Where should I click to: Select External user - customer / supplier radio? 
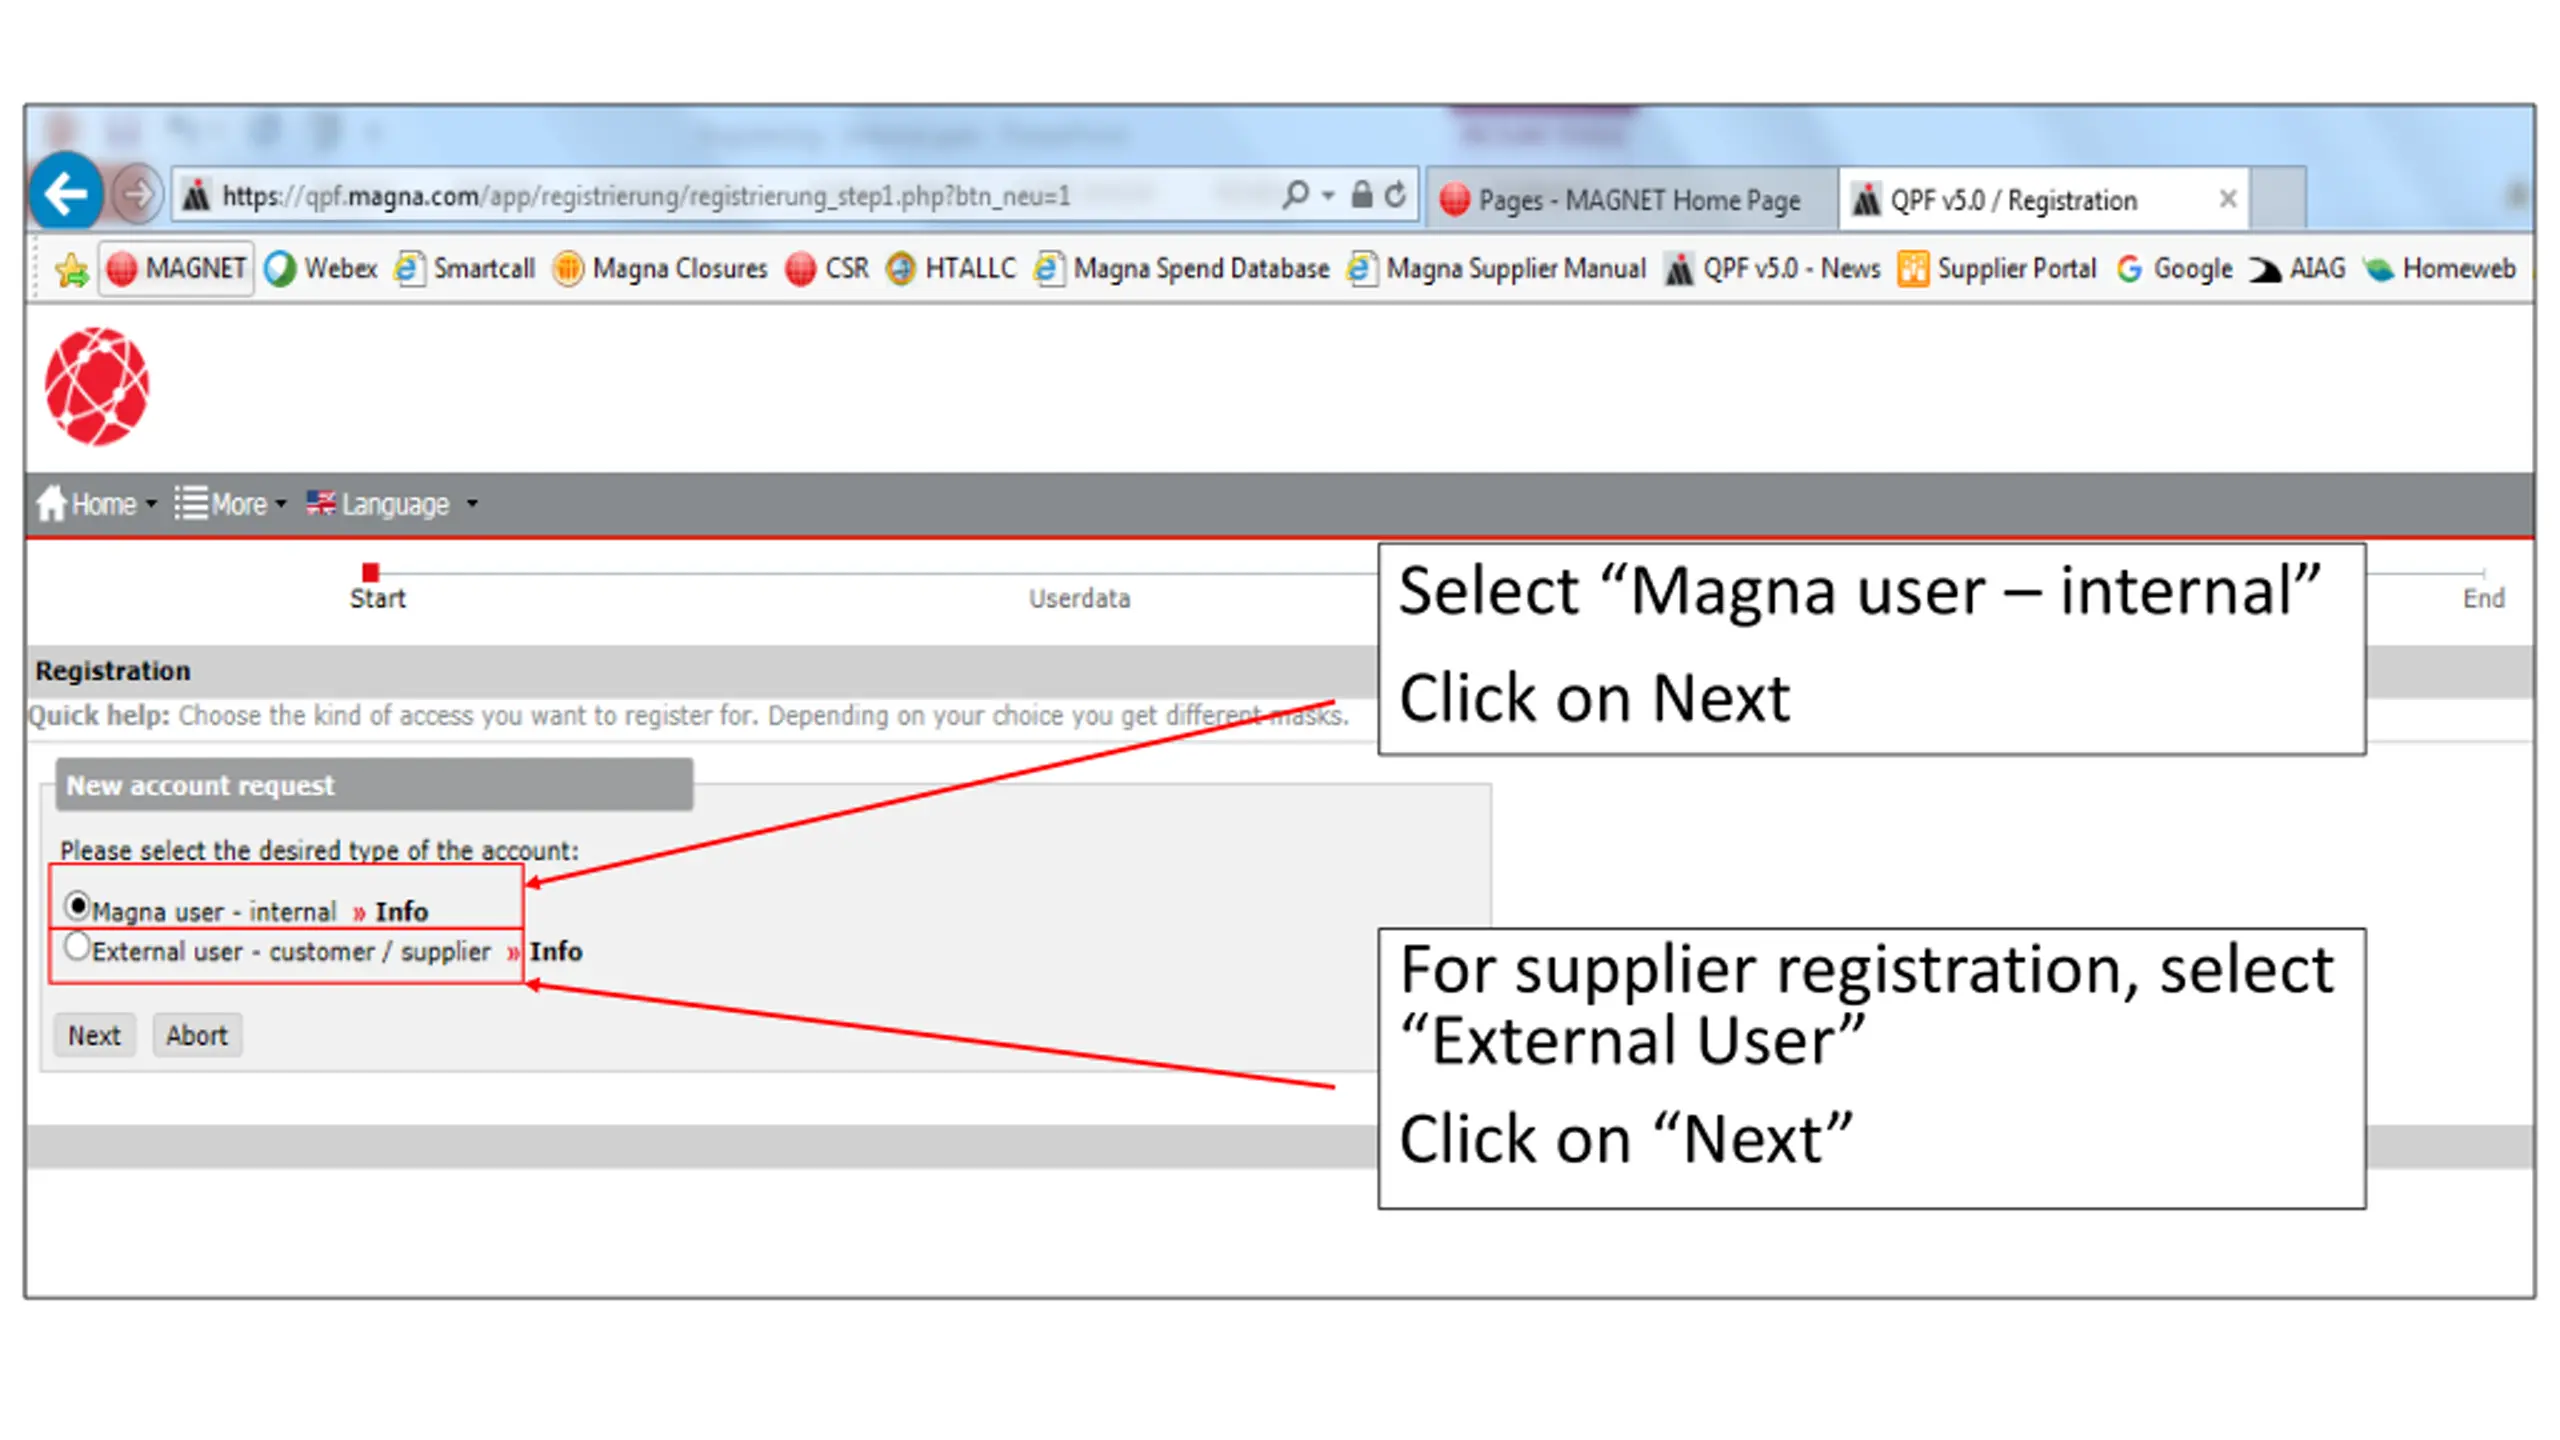pyautogui.click(x=77, y=946)
